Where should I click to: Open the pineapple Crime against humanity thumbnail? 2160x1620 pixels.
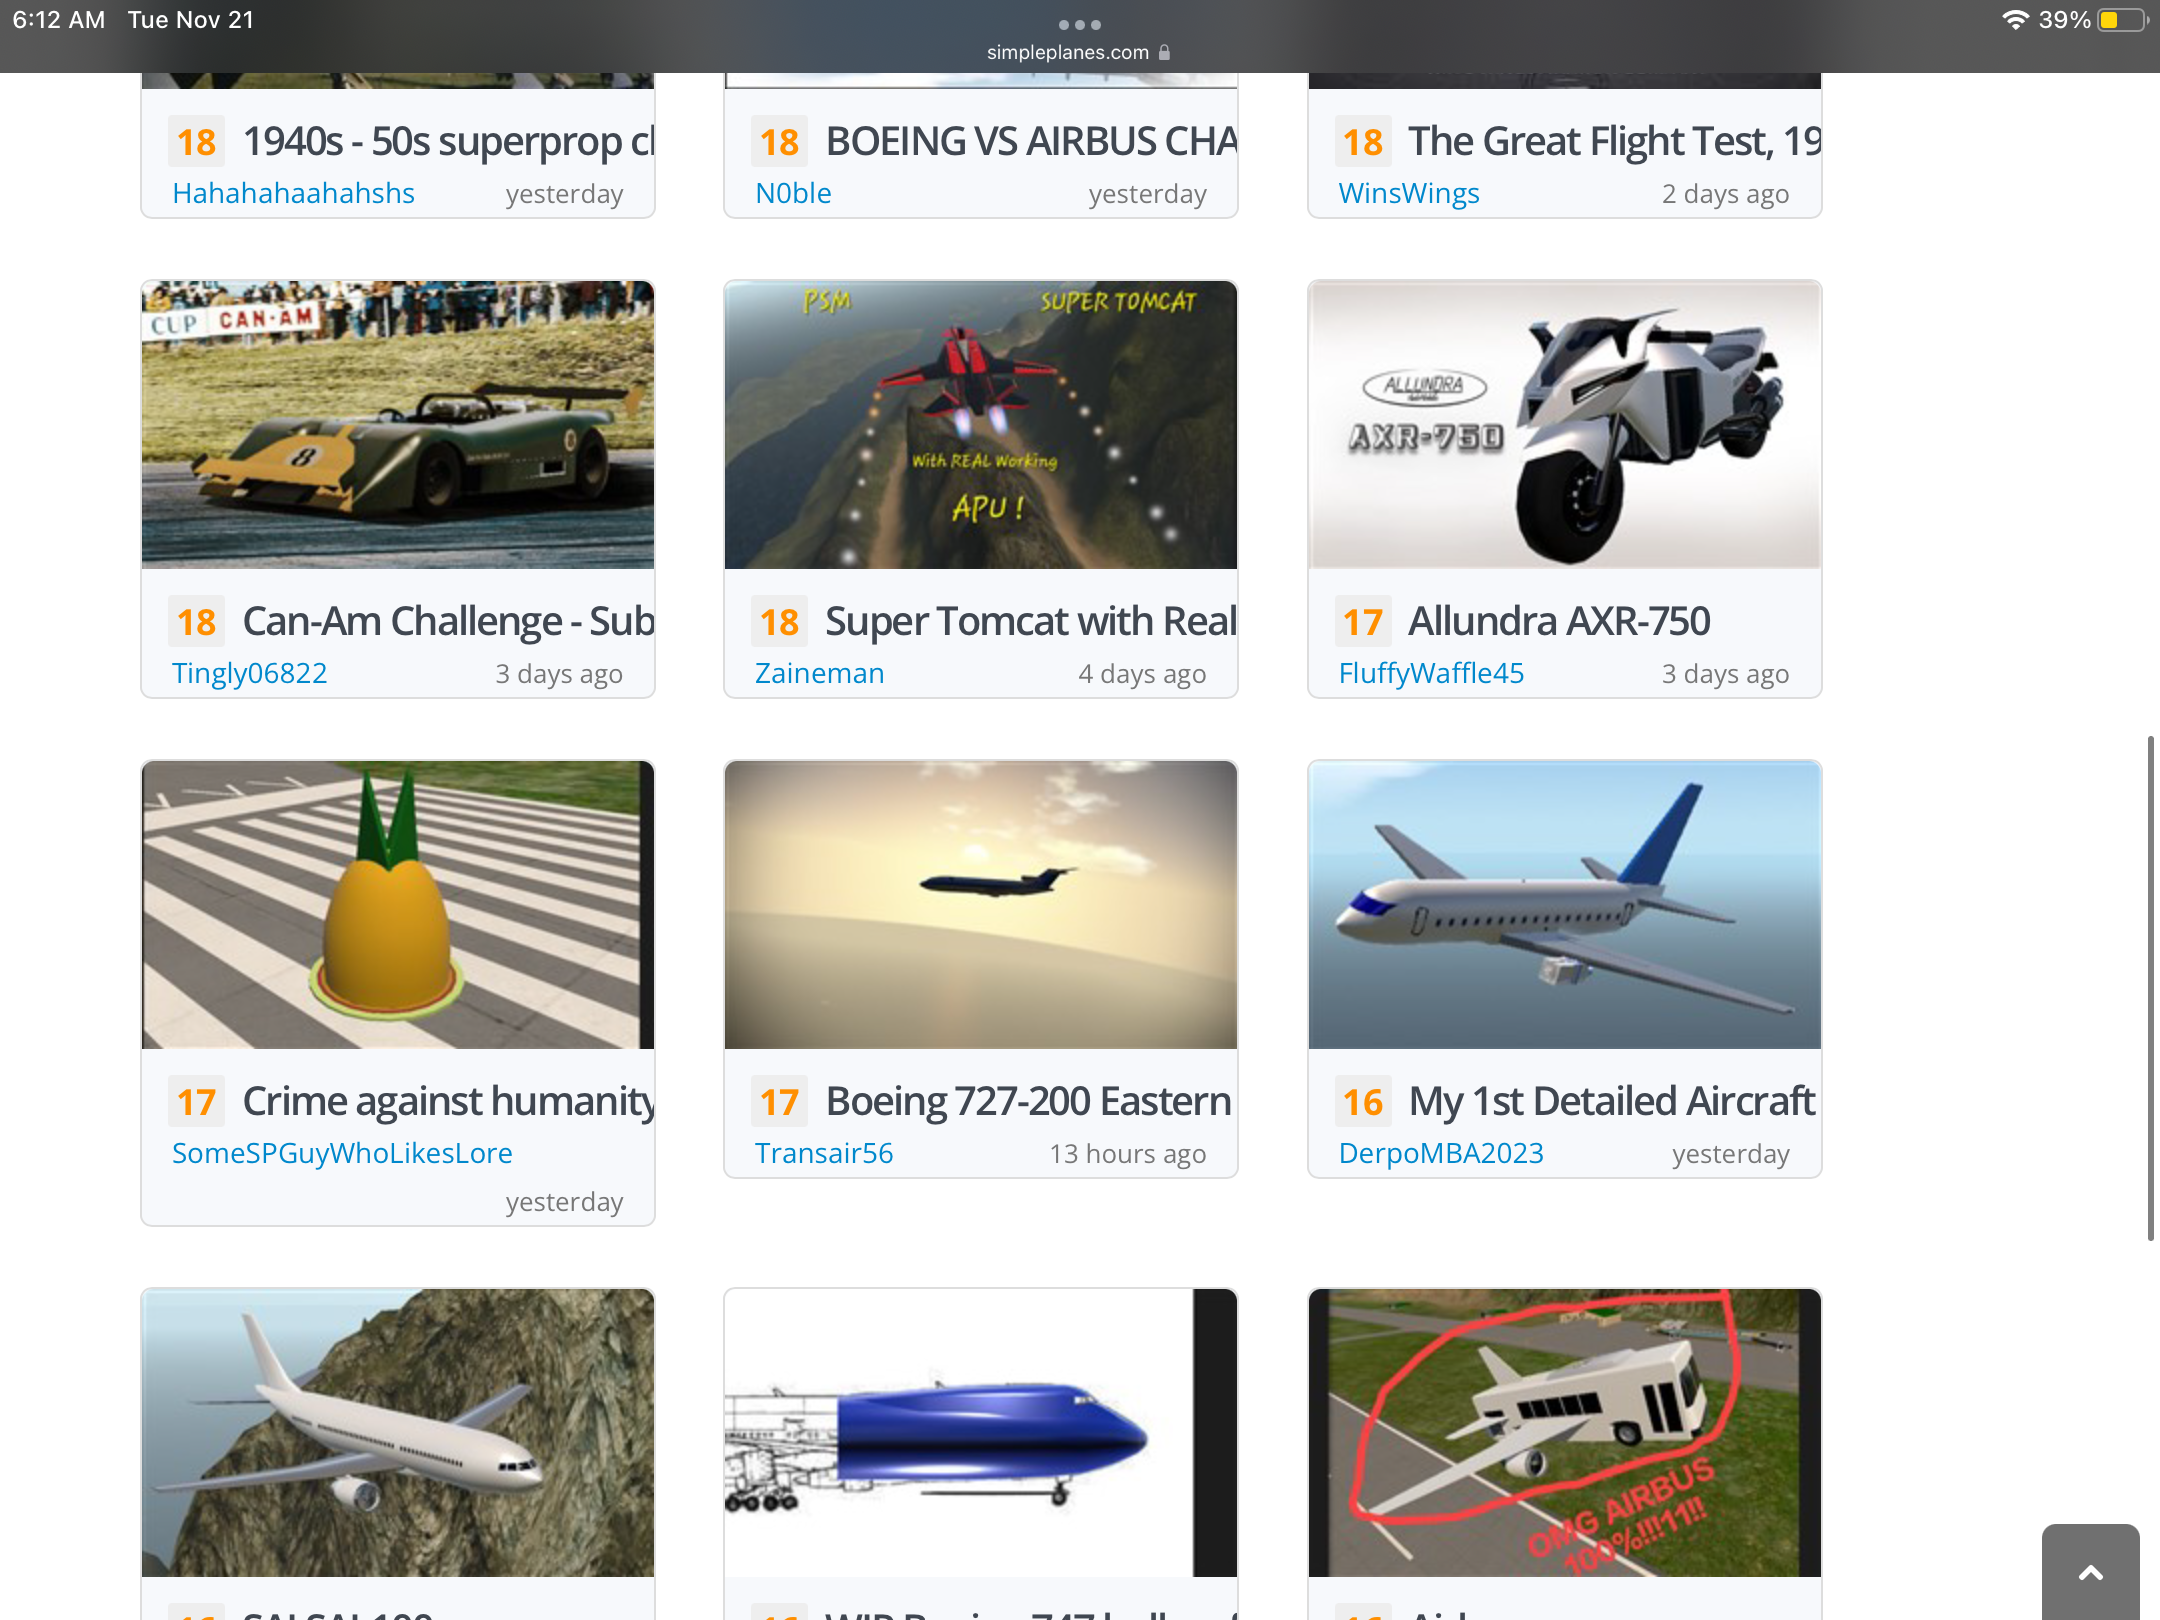point(398,905)
